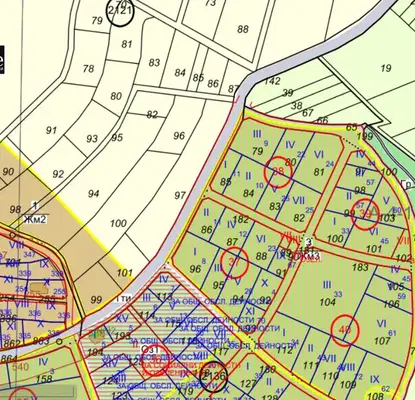Click parcel label 109

coord(348,384)
